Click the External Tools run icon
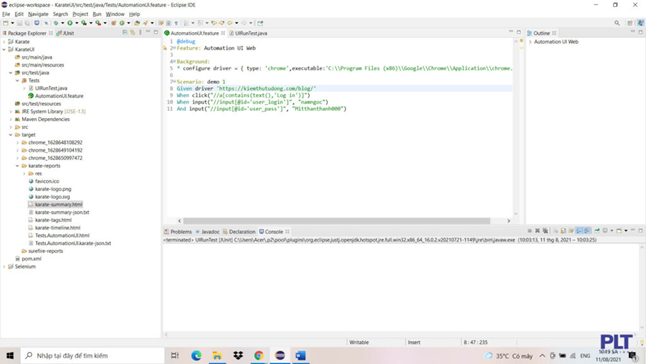Screen dimensions: 646x364 click(98, 23)
